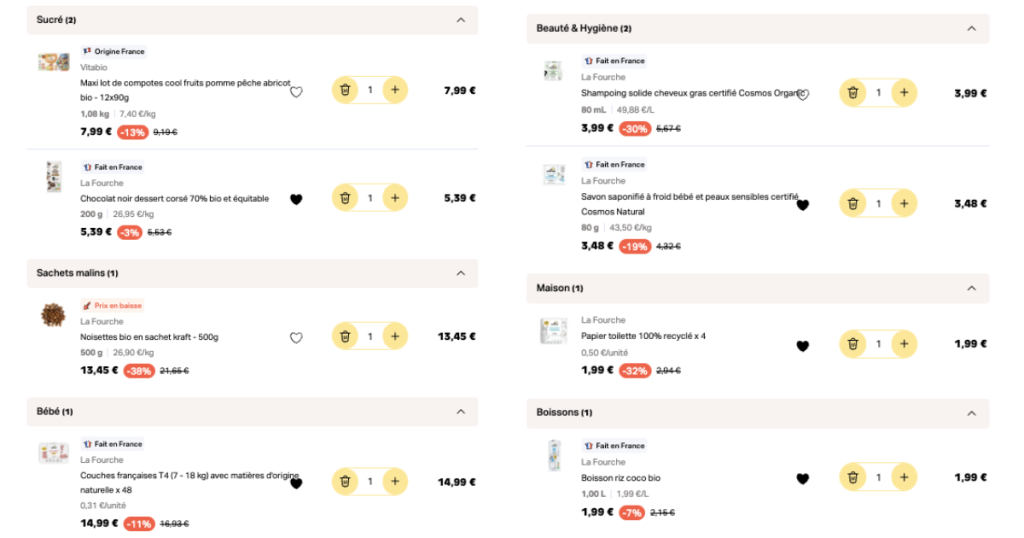1024x538 pixels.
Task: Collapse the Boissons section chevron
Action: (972, 413)
